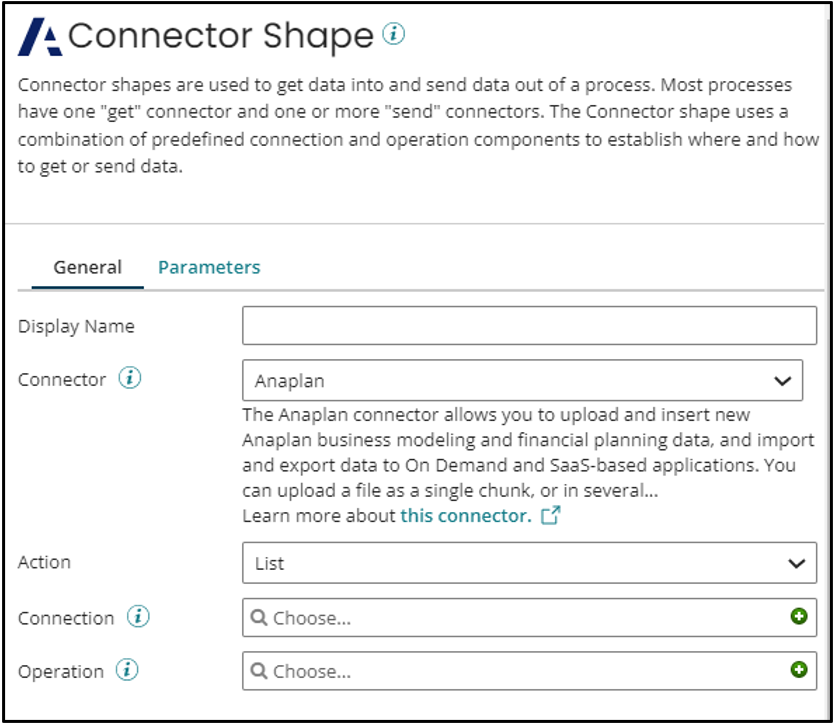Switch to the Parameters tab

209,267
